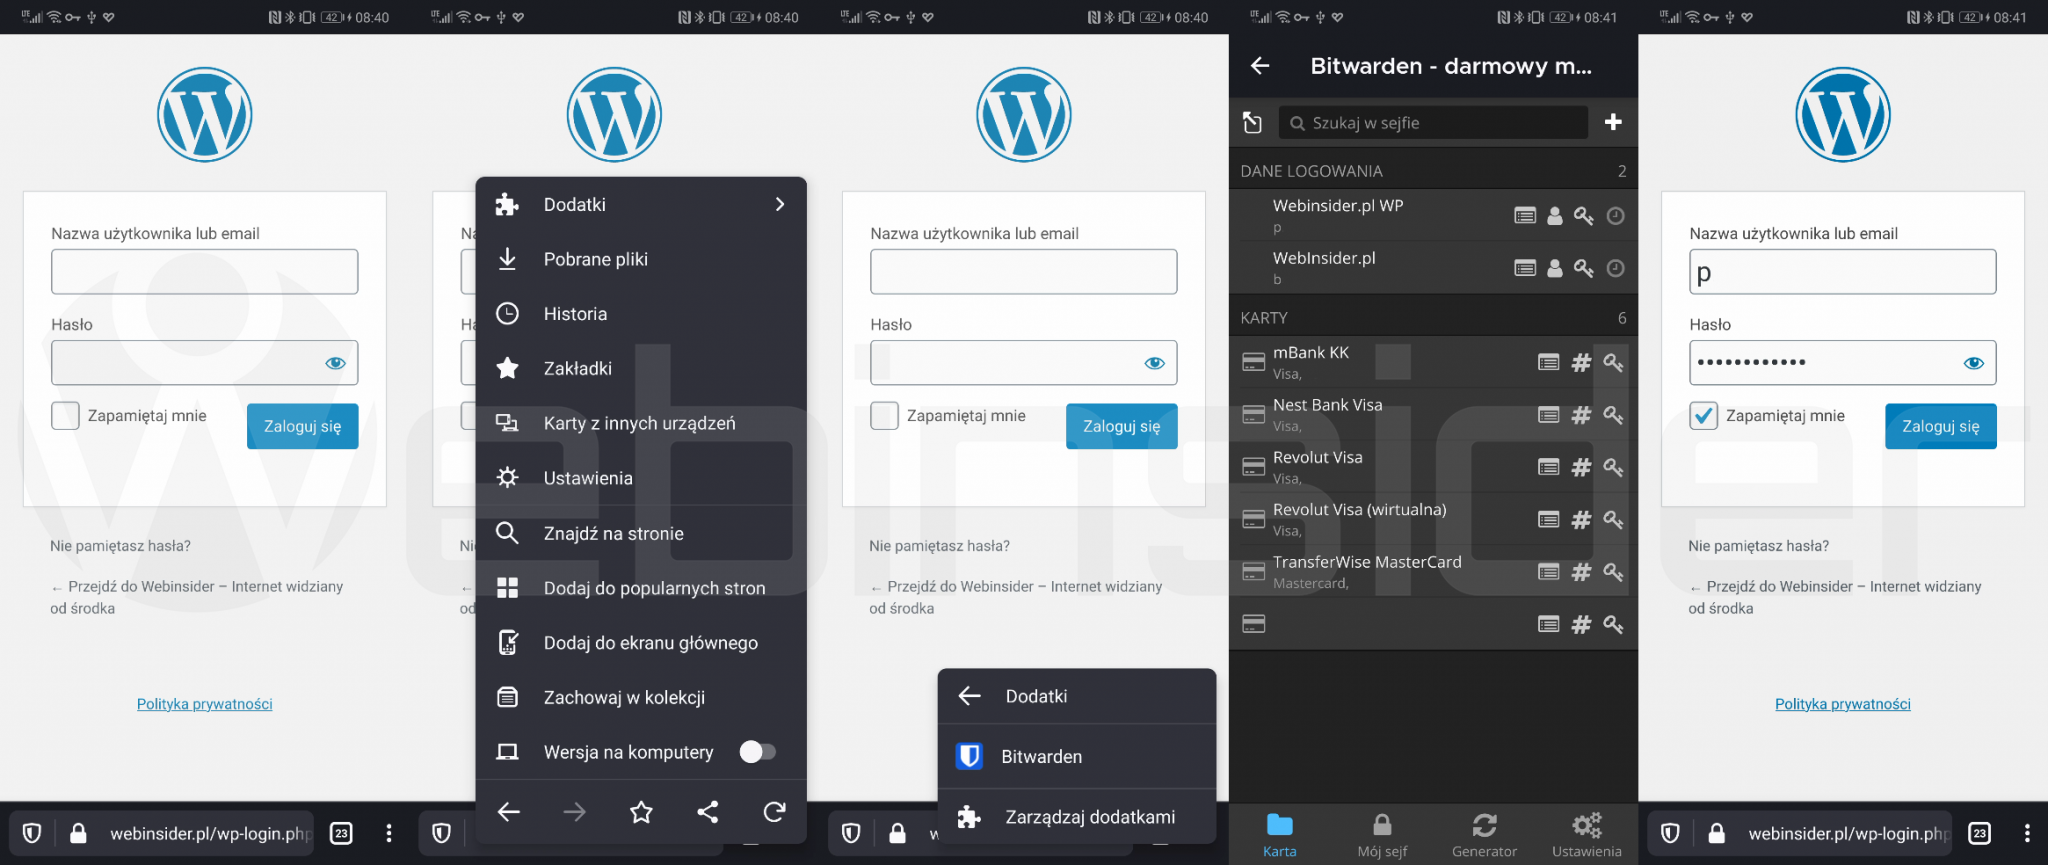Toggle password eye on page showing Dodatki submenu
Screen dimensions: 2048x865
(1154, 363)
